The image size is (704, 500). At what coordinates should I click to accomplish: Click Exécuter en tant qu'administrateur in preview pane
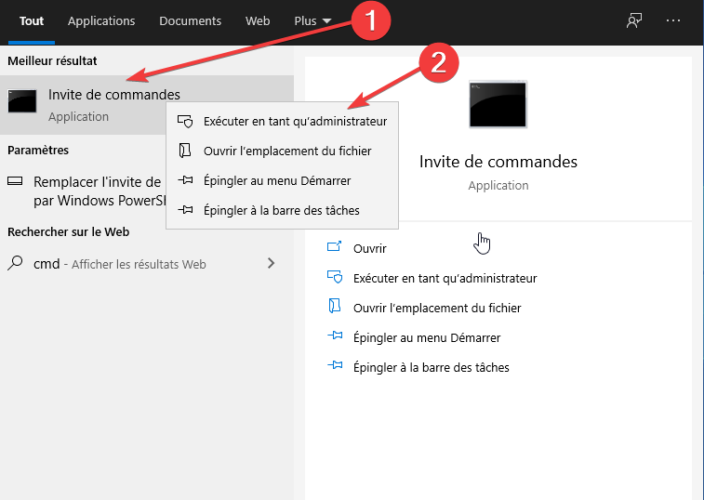pos(445,278)
